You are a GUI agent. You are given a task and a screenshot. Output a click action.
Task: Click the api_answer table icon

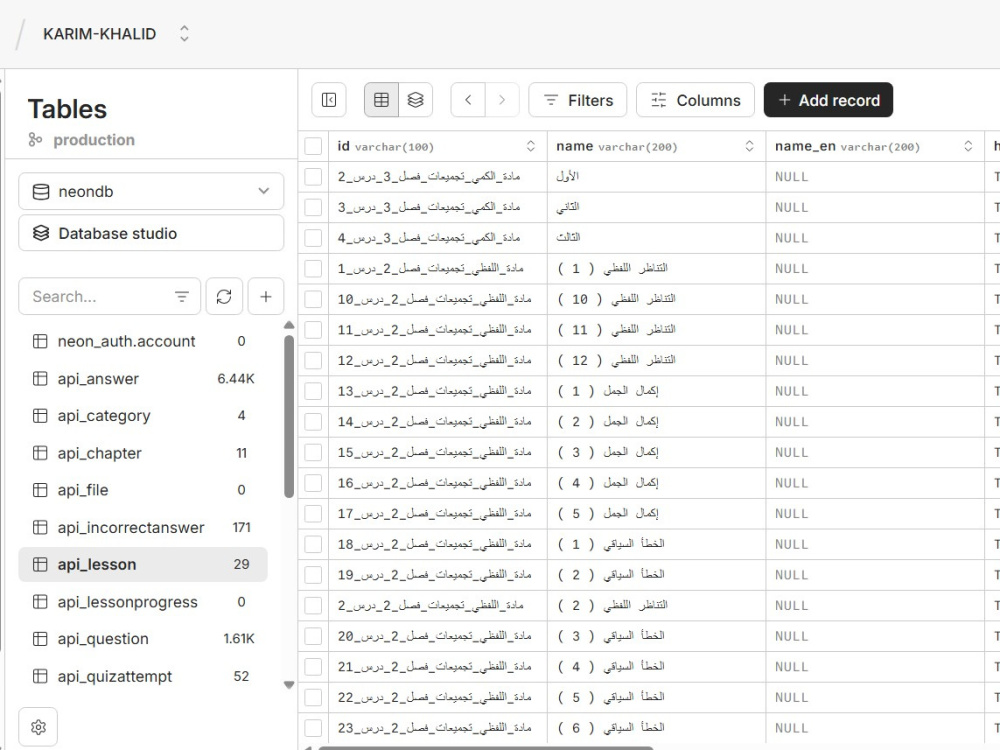tap(40, 379)
